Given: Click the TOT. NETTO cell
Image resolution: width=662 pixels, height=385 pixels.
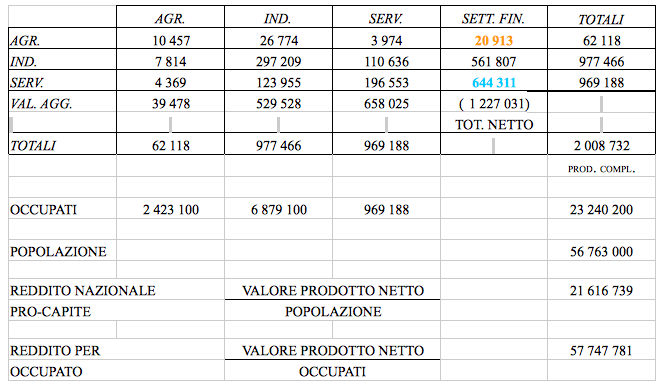Looking at the screenshot, I should (x=494, y=125).
